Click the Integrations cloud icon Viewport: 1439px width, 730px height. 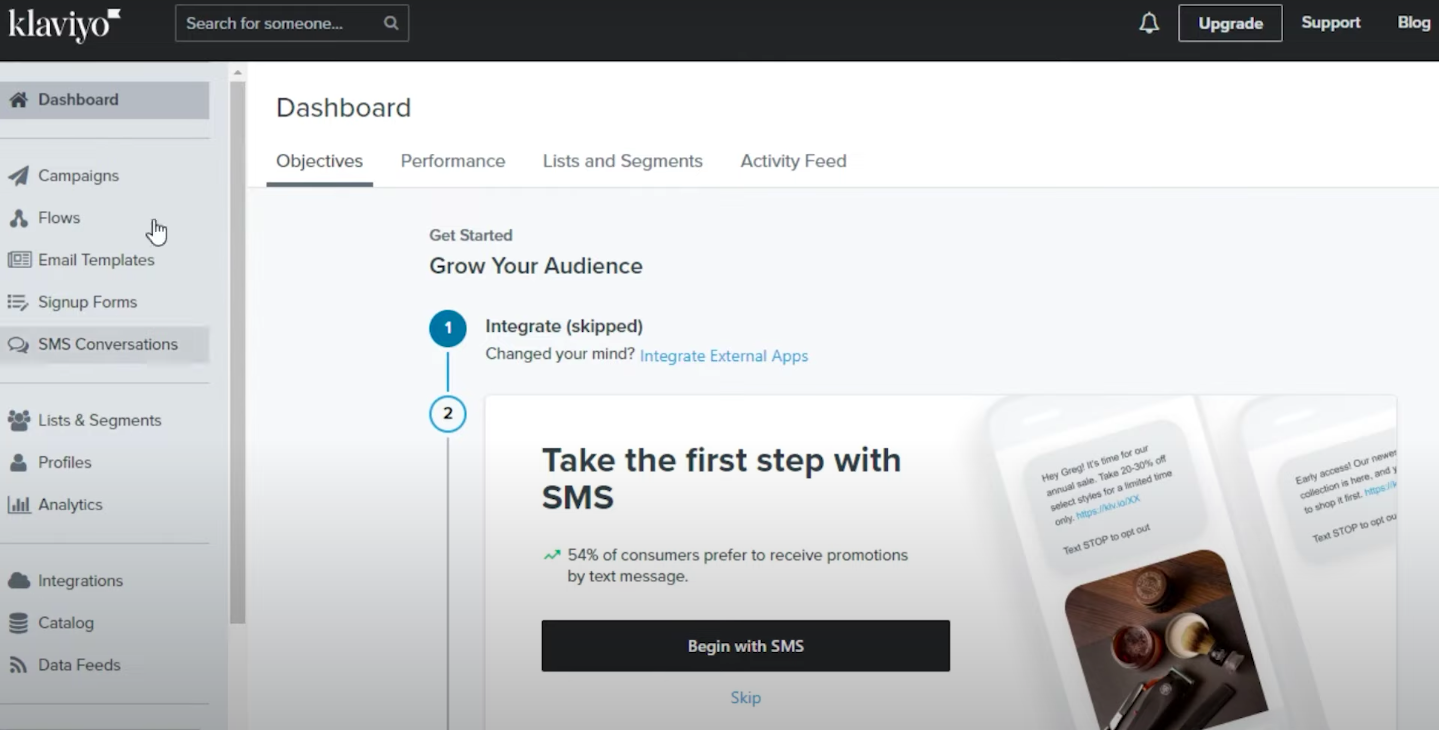coord(18,581)
